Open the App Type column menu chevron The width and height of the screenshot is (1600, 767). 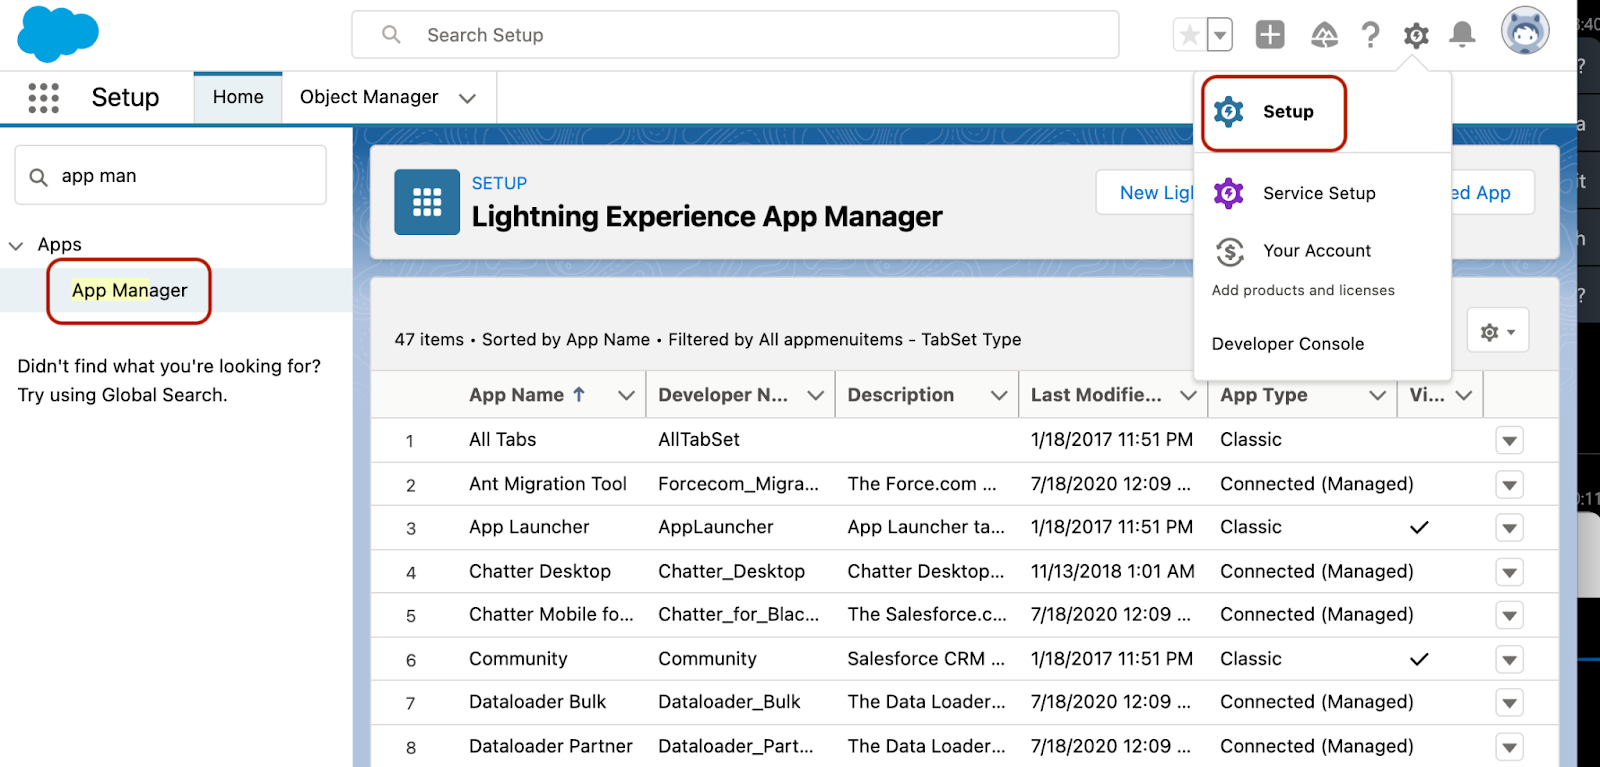coord(1377,395)
